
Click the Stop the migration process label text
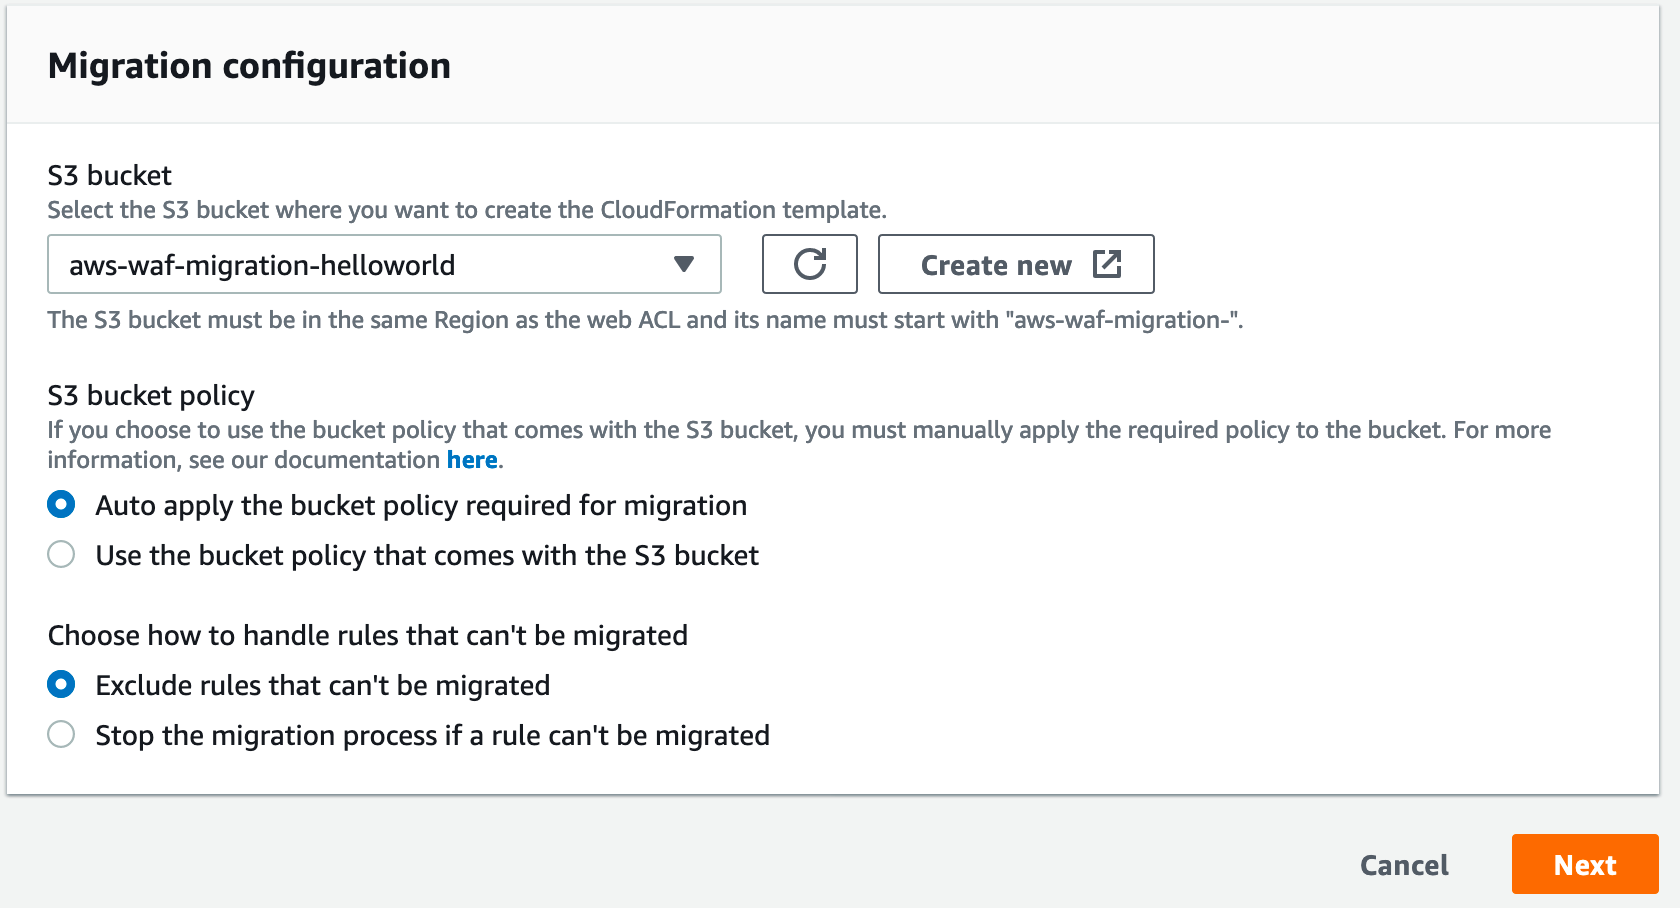click(x=432, y=735)
